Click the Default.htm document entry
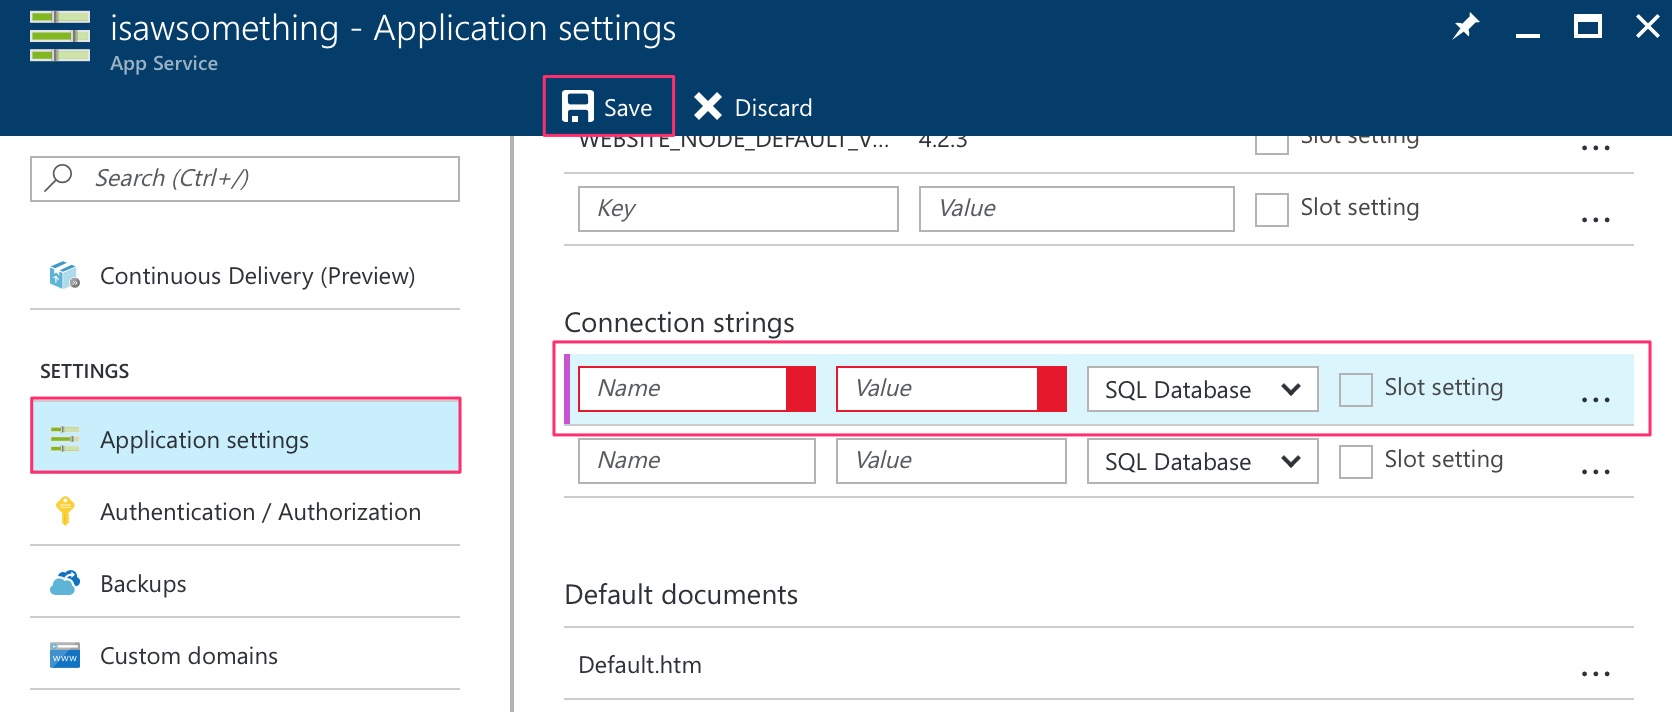 click(640, 665)
